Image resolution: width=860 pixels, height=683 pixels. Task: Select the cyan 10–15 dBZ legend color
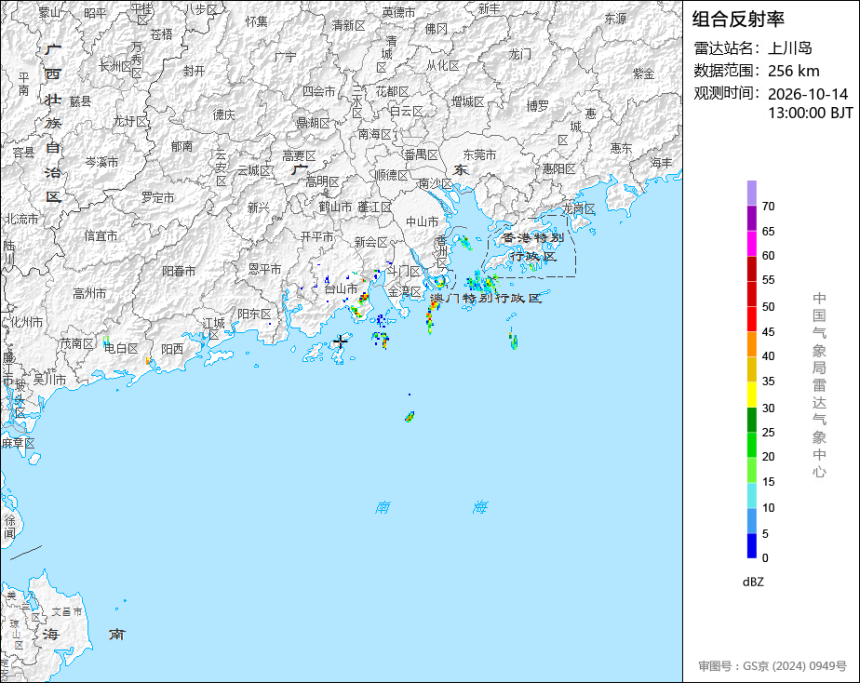tap(751, 495)
